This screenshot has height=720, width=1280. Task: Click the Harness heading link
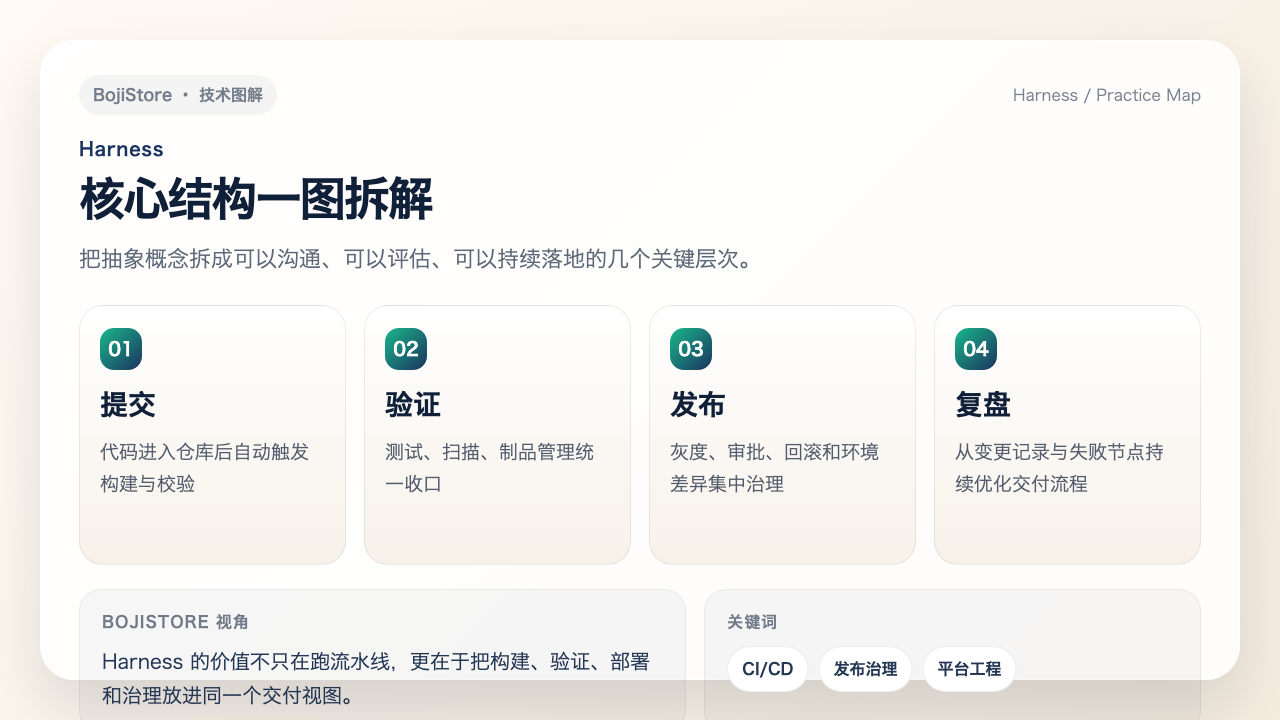point(121,148)
